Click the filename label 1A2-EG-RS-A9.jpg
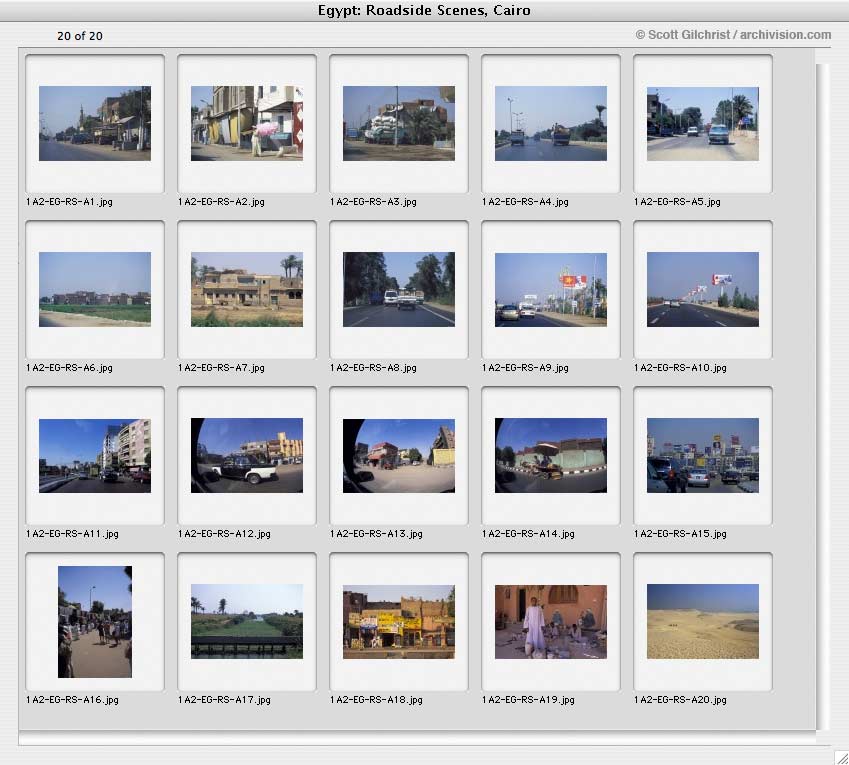Viewport: 849px width, 765px height. [525, 368]
